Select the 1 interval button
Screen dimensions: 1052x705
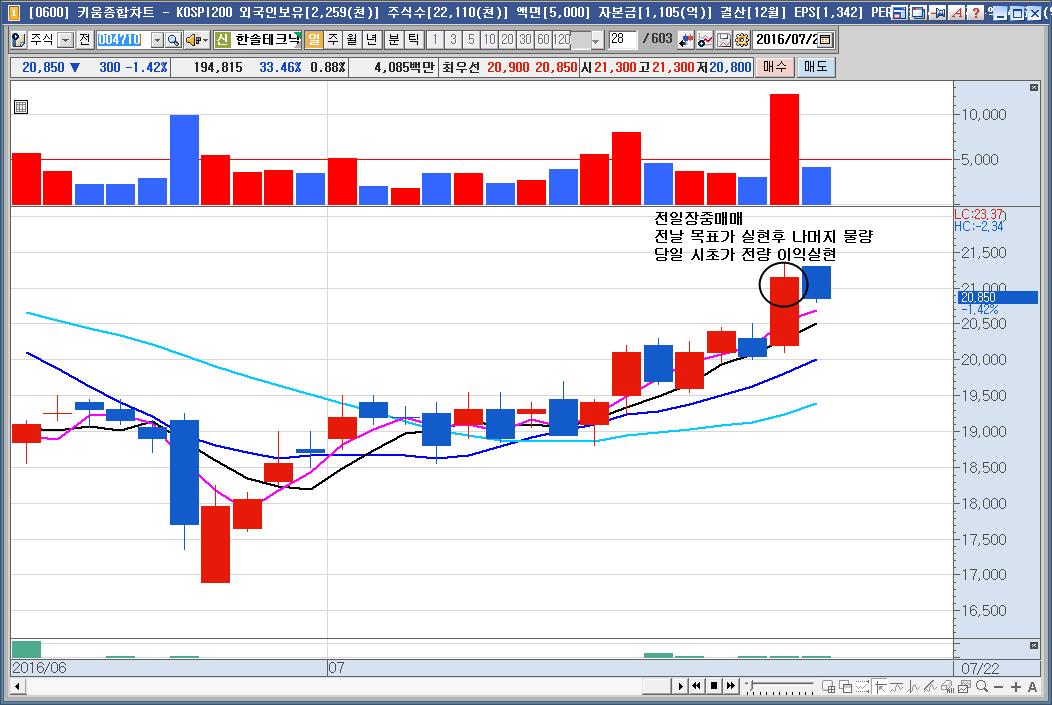tap(435, 40)
